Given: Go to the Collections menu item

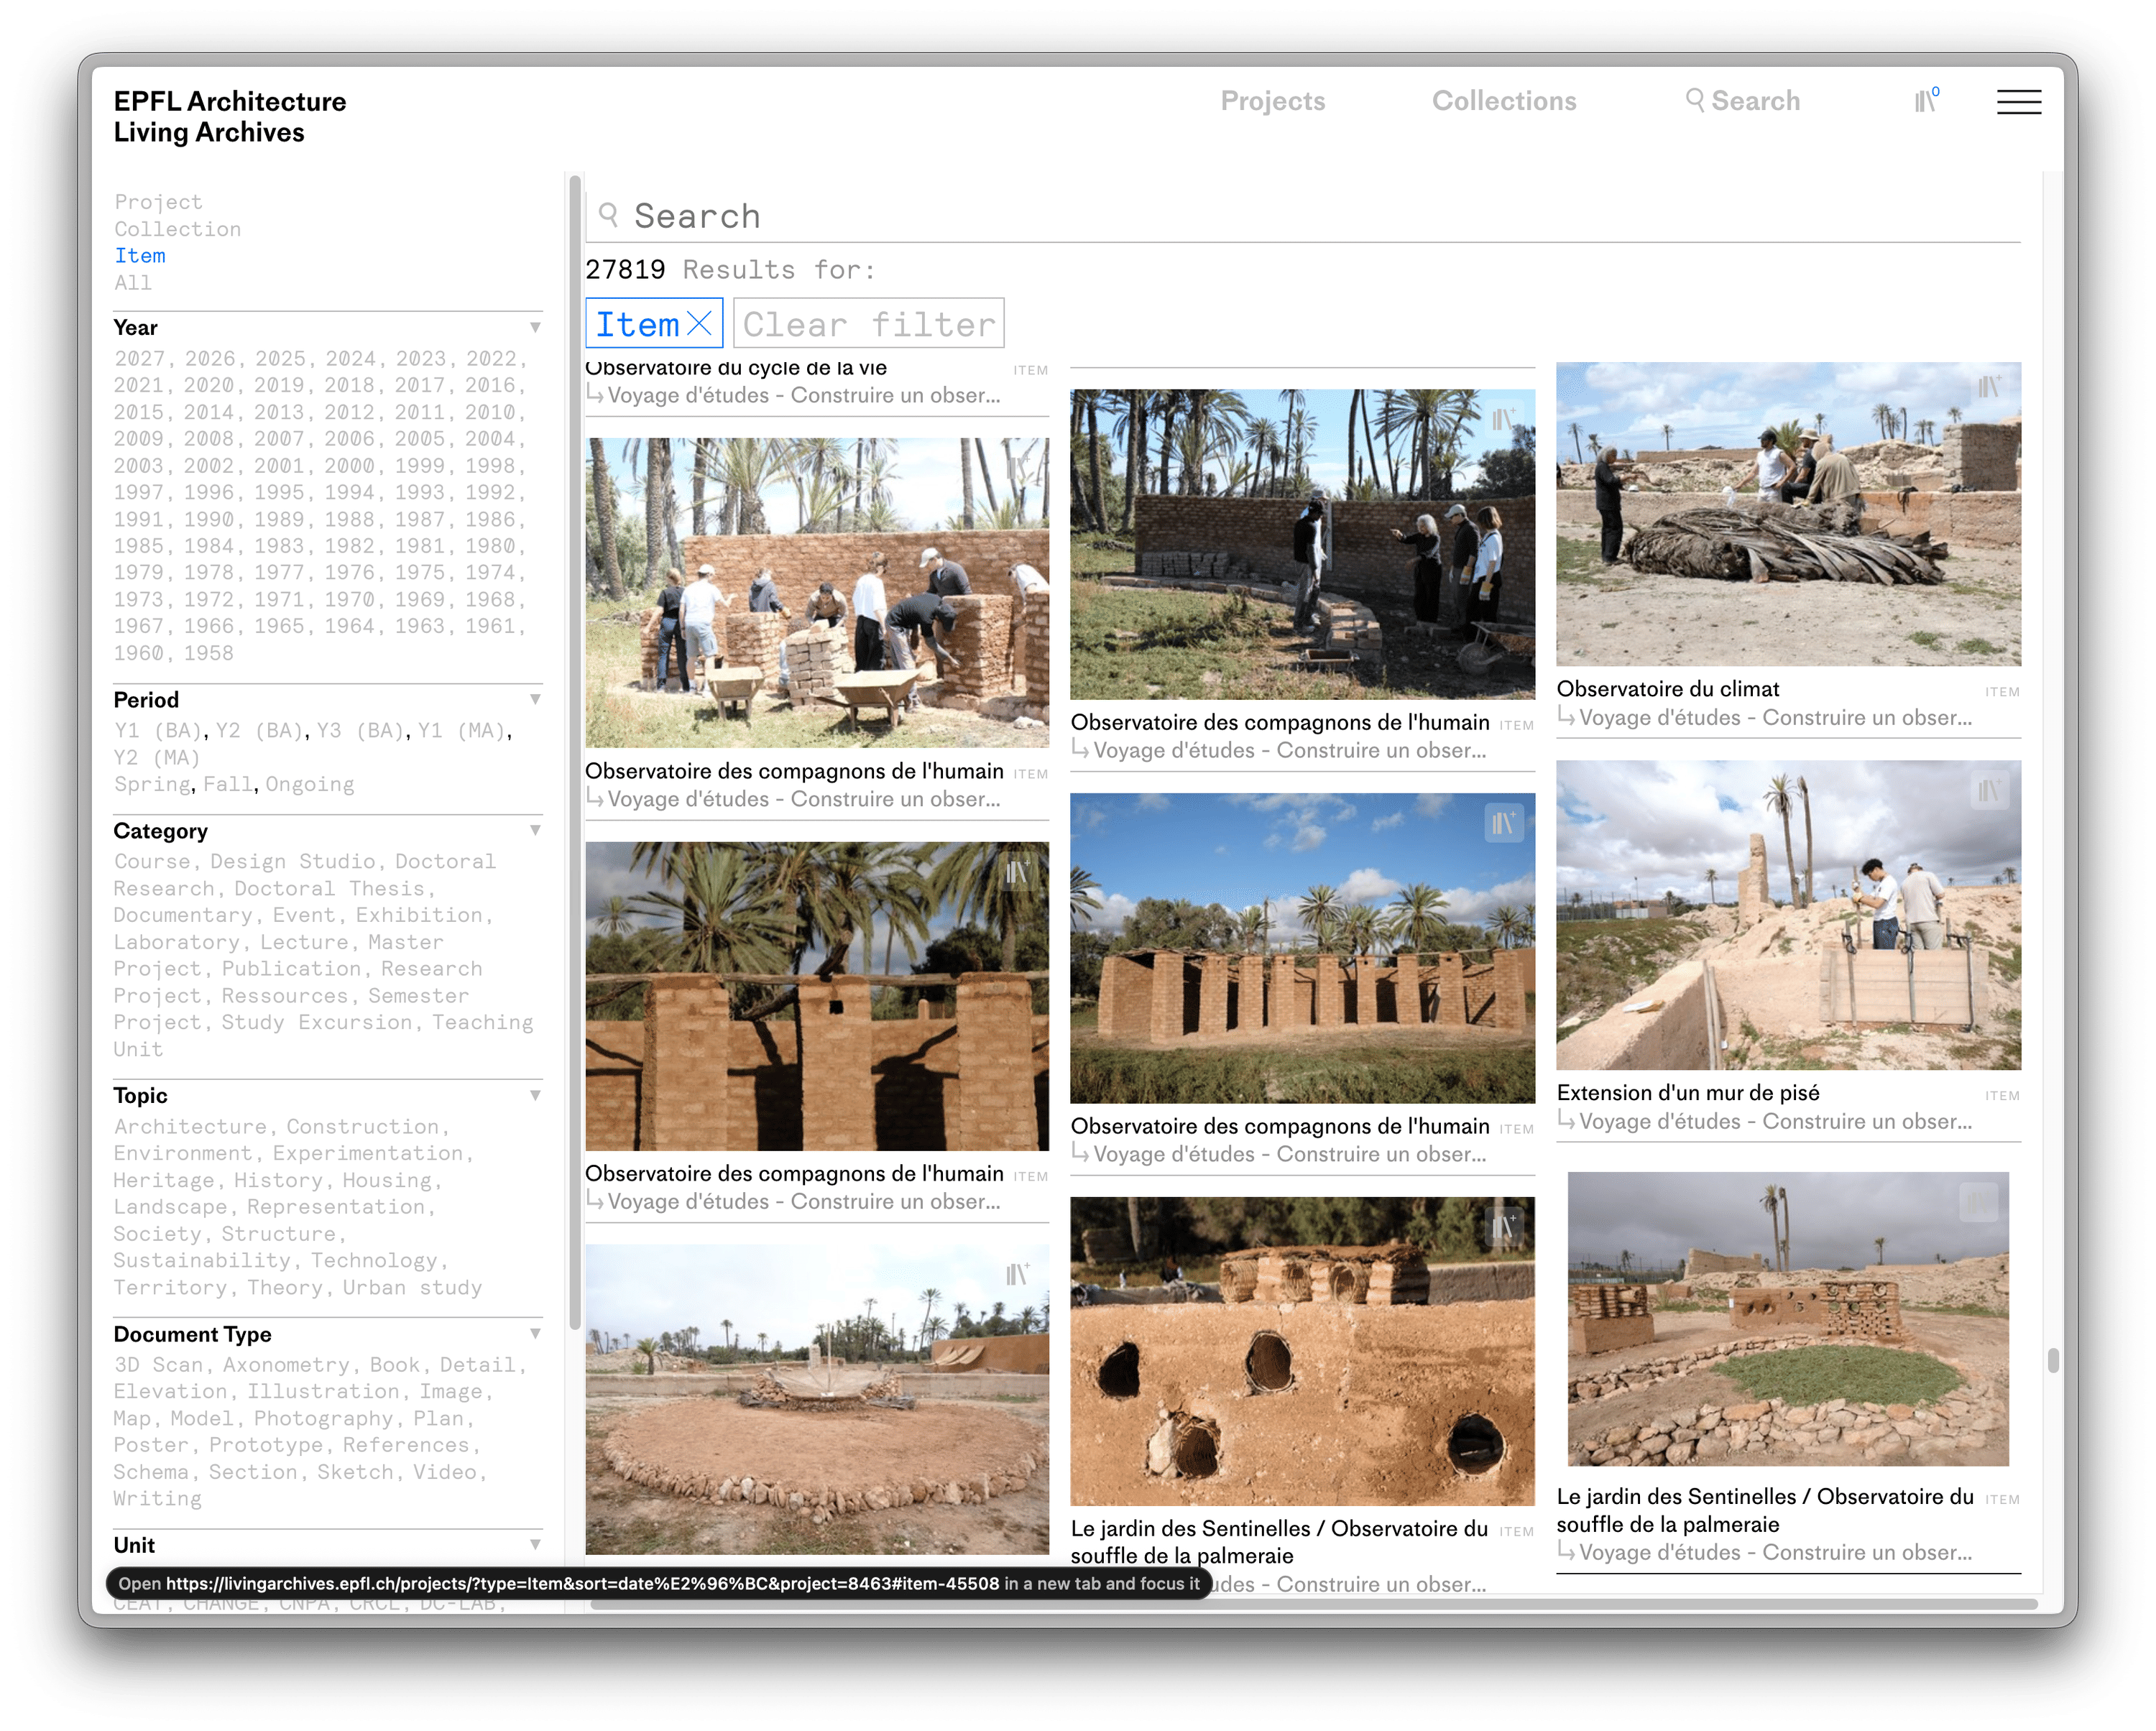Looking at the screenshot, I should tap(1503, 101).
